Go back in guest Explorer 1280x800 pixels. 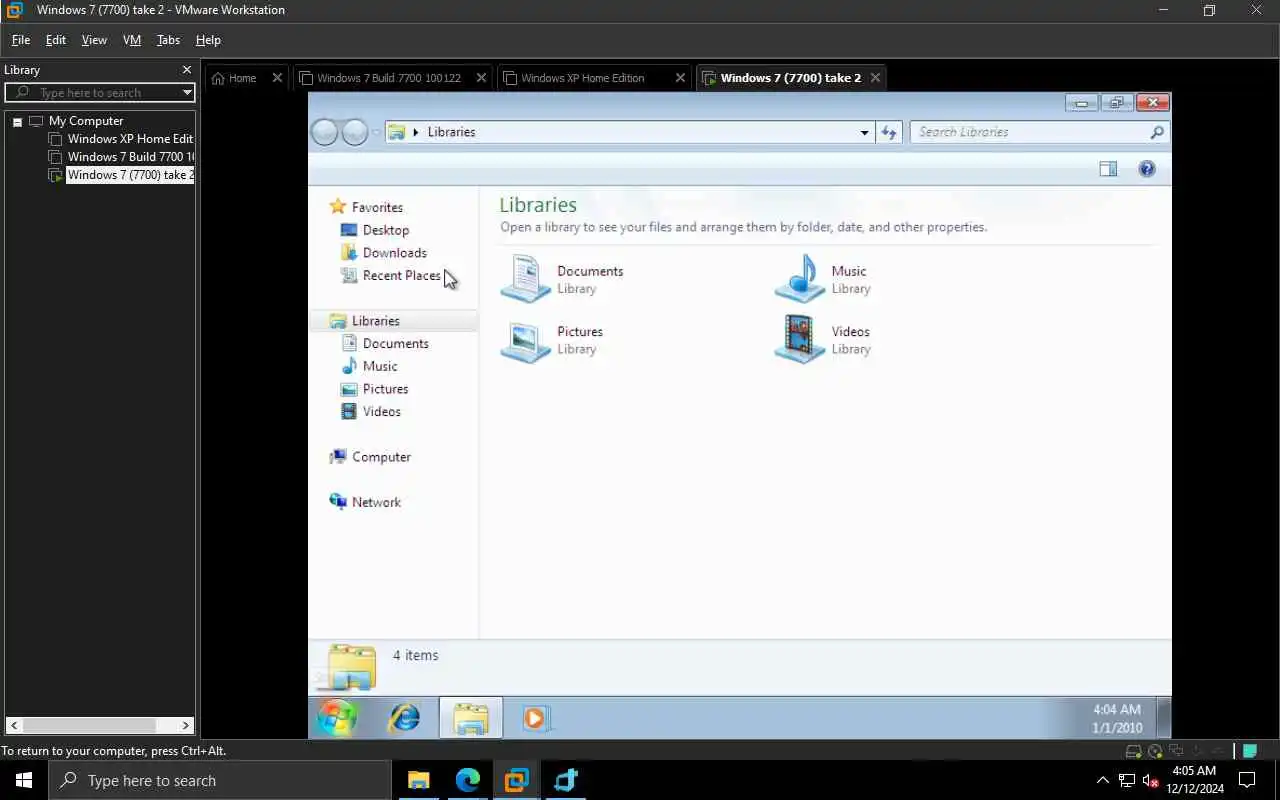click(325, 132)
